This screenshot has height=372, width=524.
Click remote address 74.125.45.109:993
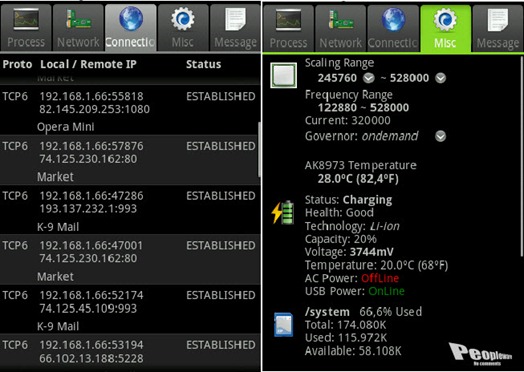(88, 308)
